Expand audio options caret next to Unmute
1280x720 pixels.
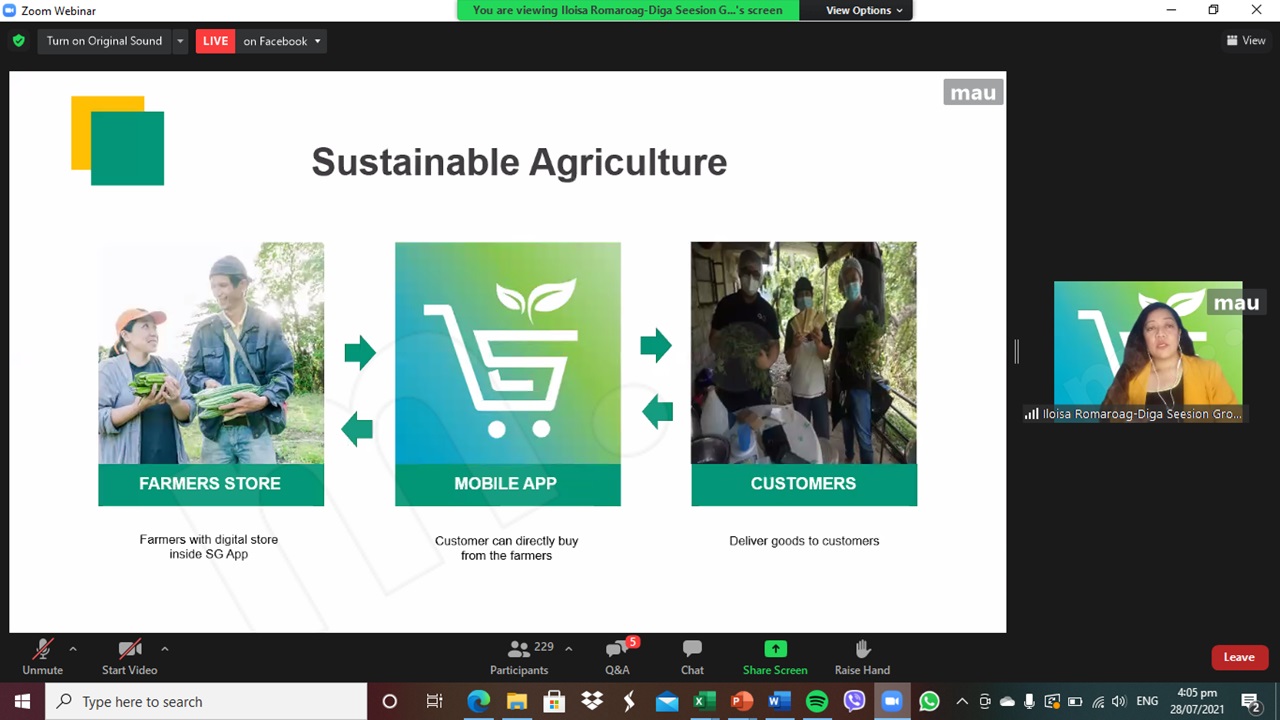point(72,648)
